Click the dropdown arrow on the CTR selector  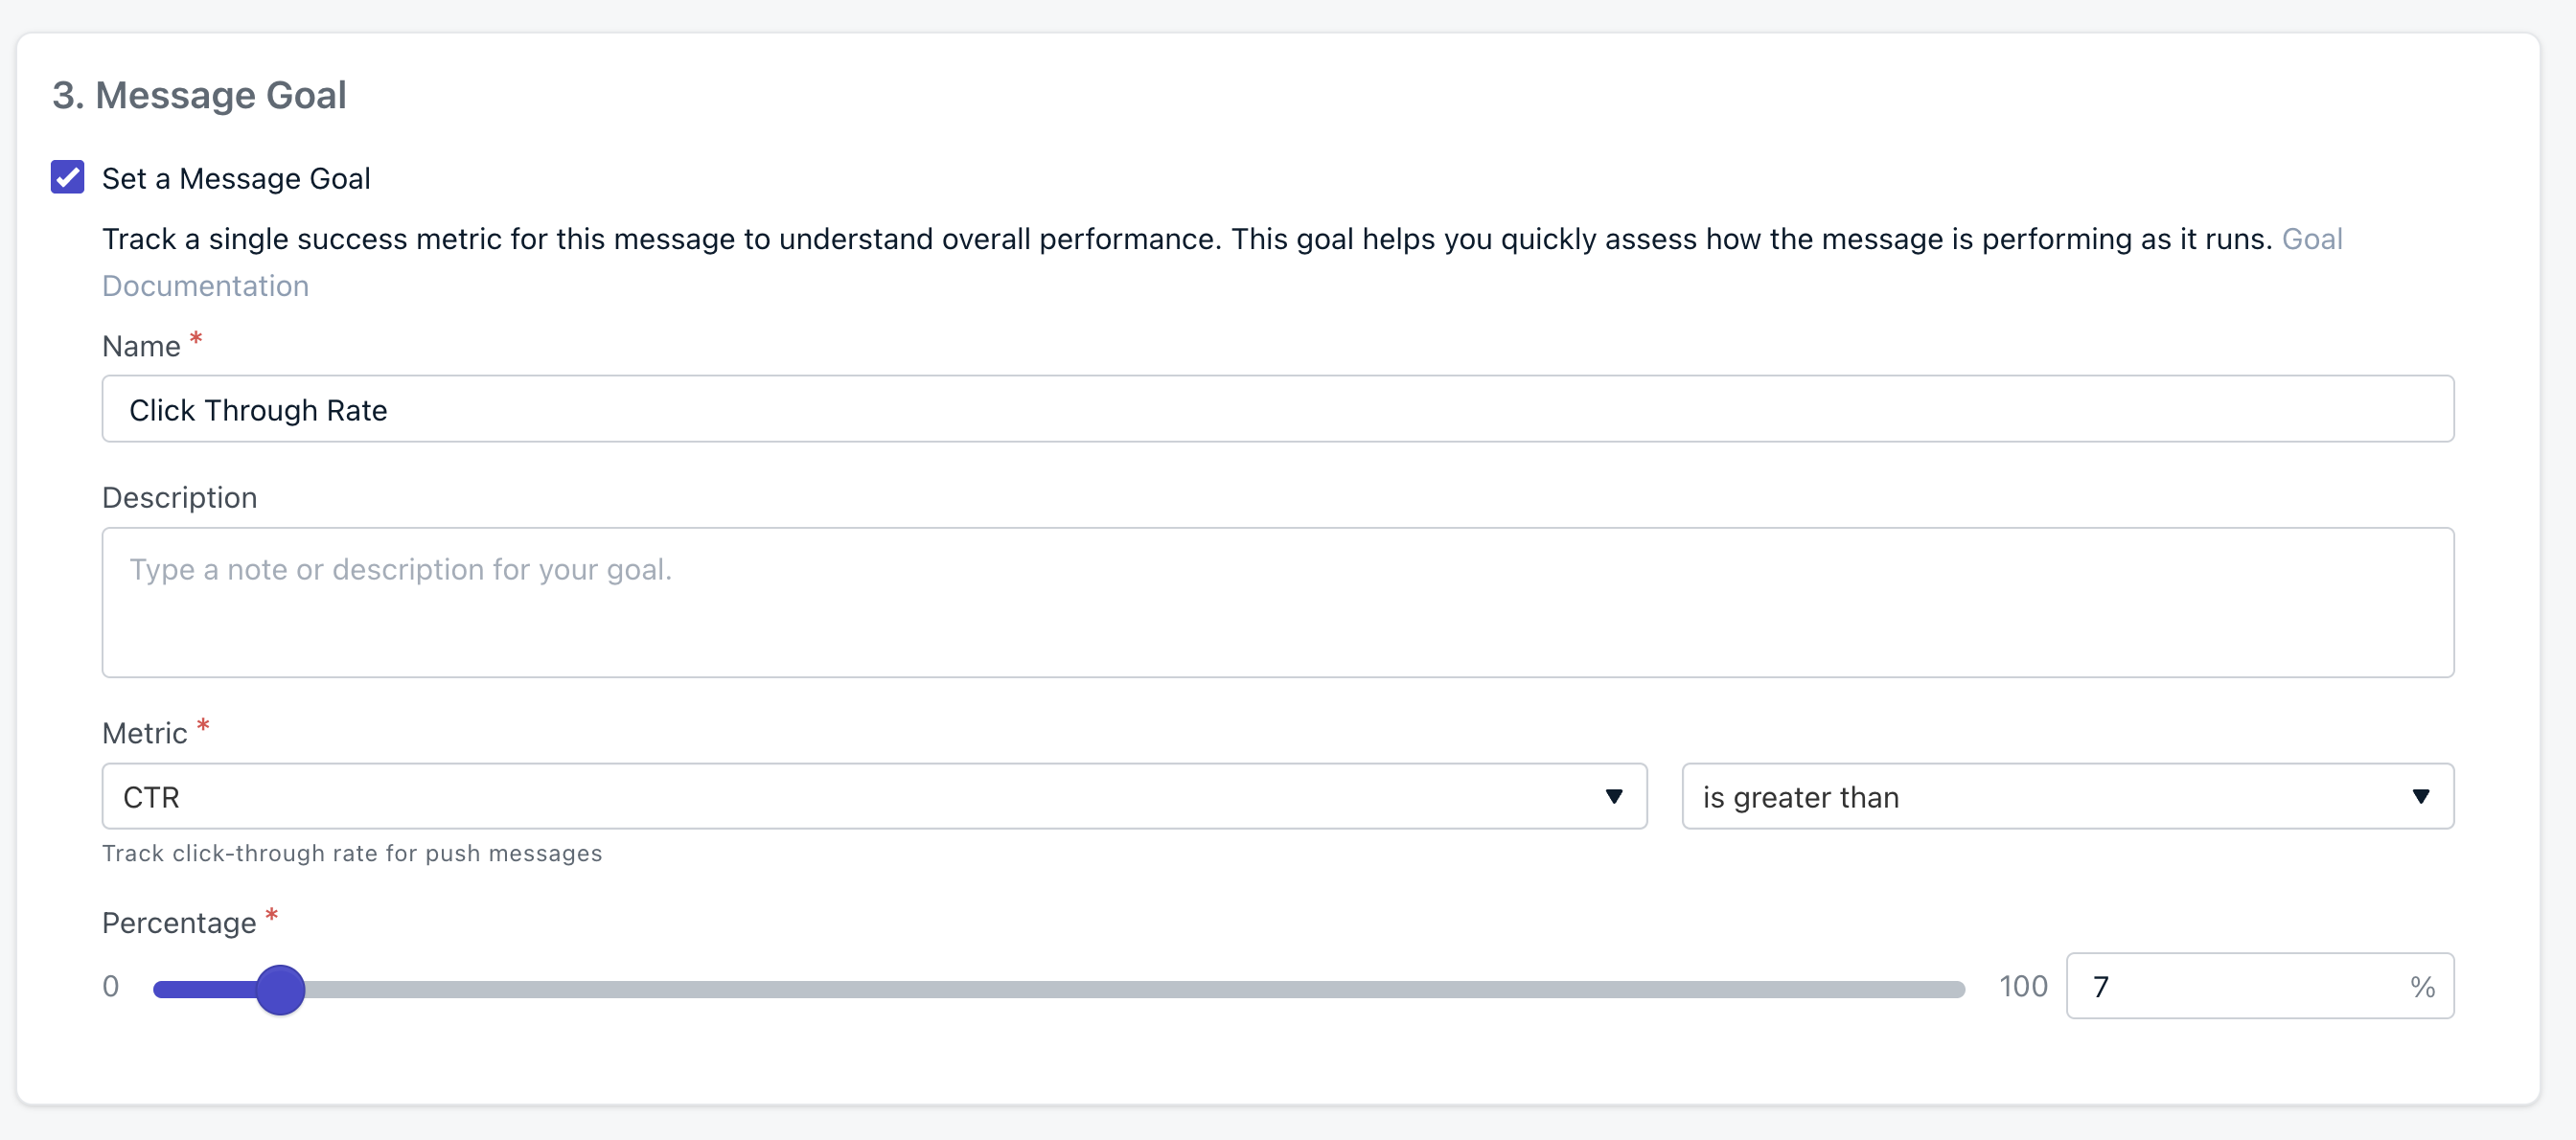pyautogui.click(x=1612, y=796)
